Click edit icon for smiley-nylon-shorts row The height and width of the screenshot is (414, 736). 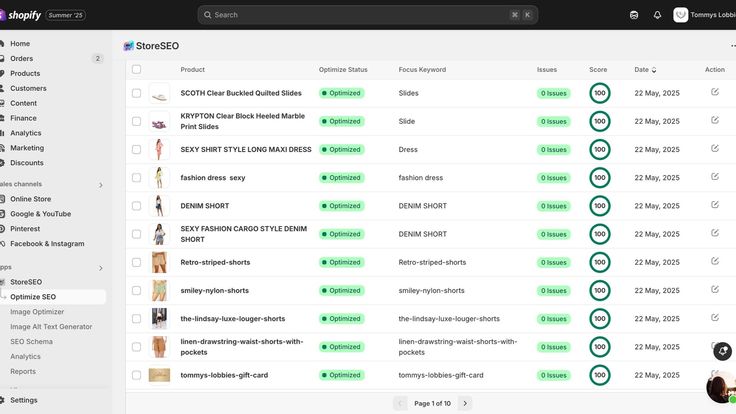pyautogui.click(x=714, y=289)
